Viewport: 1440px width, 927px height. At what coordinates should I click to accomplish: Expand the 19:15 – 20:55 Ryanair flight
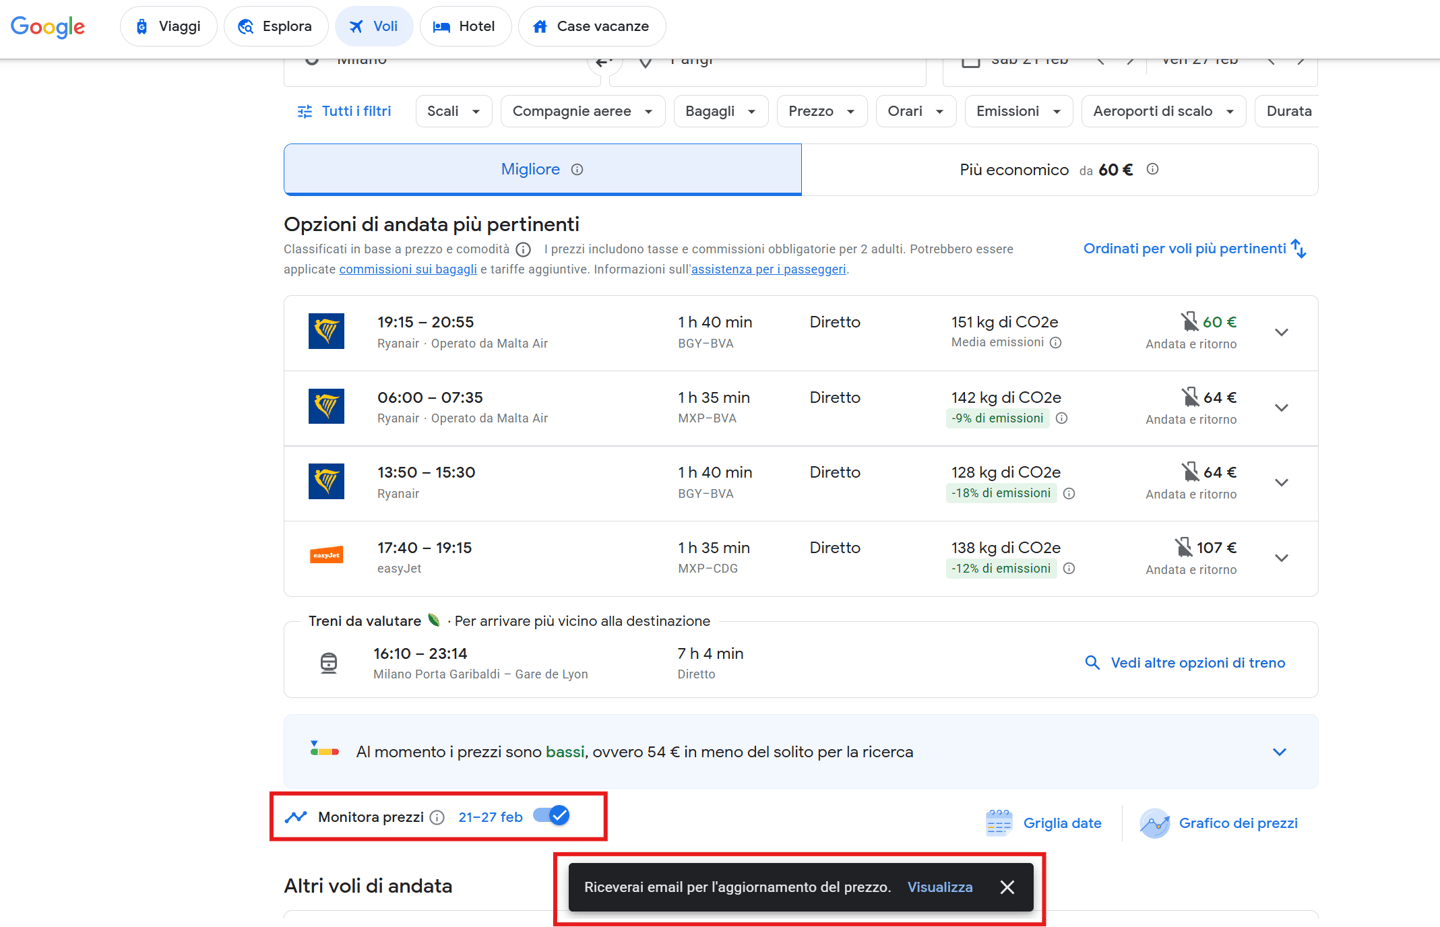(x=1281, y=332)
